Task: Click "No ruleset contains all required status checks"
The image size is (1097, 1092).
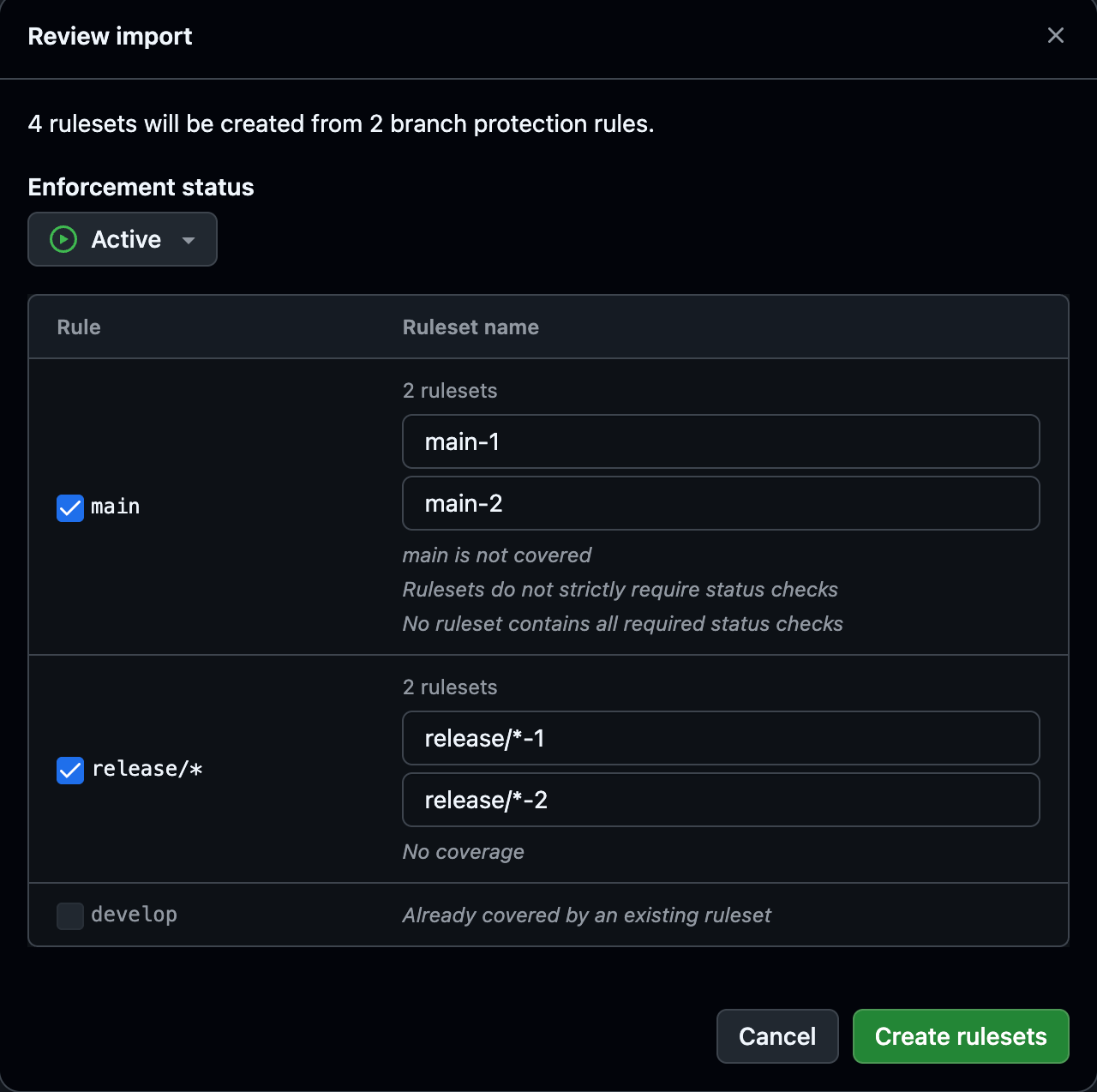Action: pos(623,624)
